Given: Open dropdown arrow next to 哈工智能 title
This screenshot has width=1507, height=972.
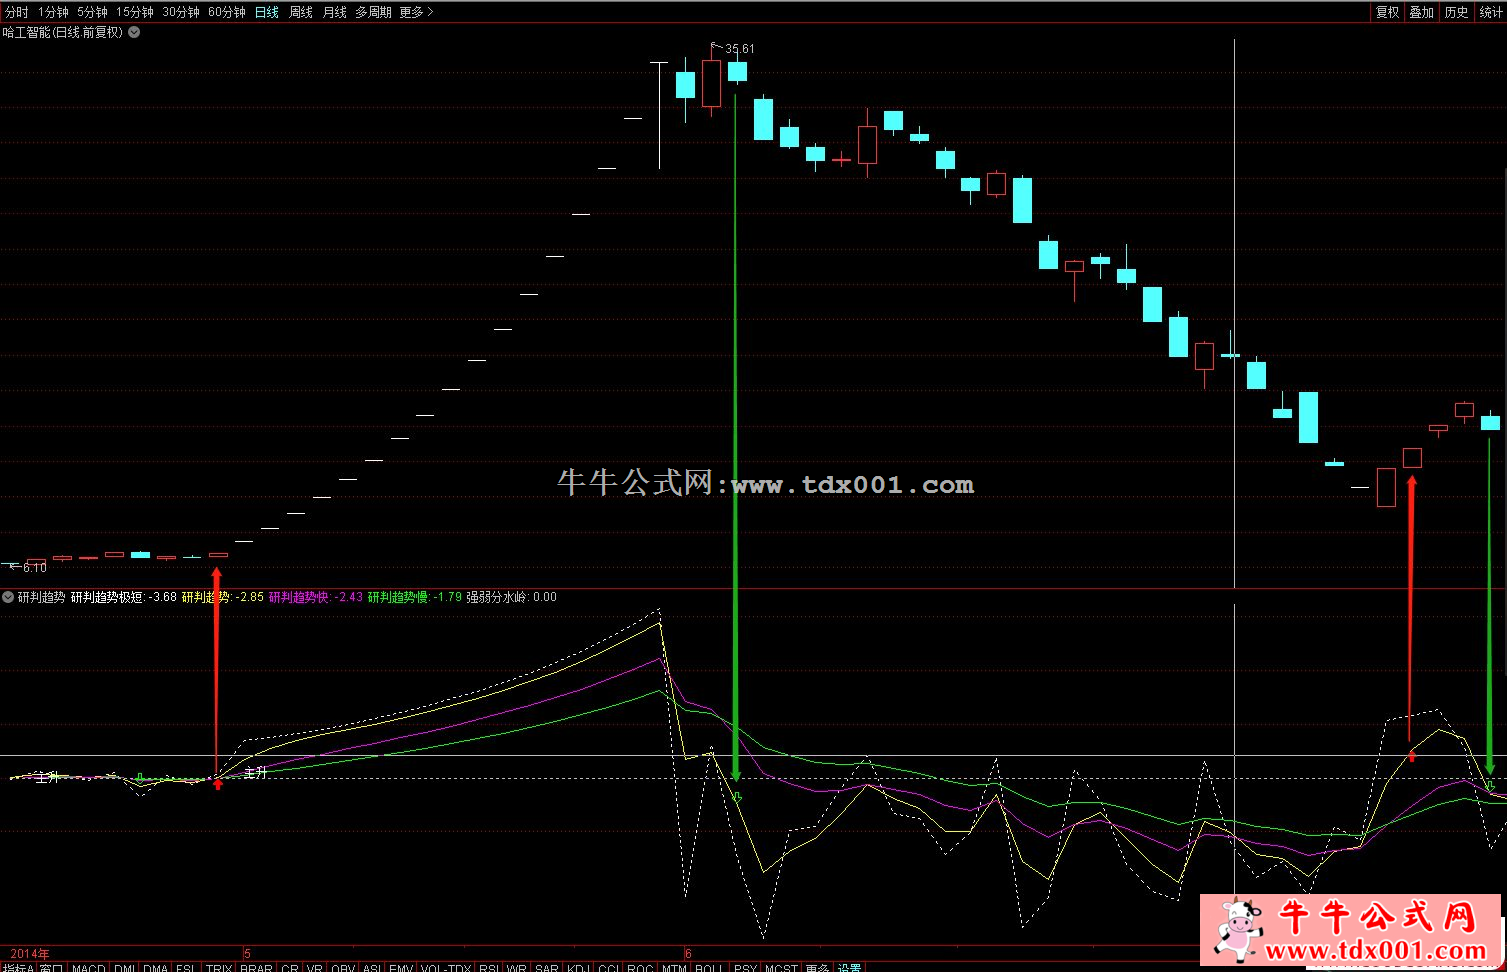Looking at the screenshot, I should (x=134, y=32).
